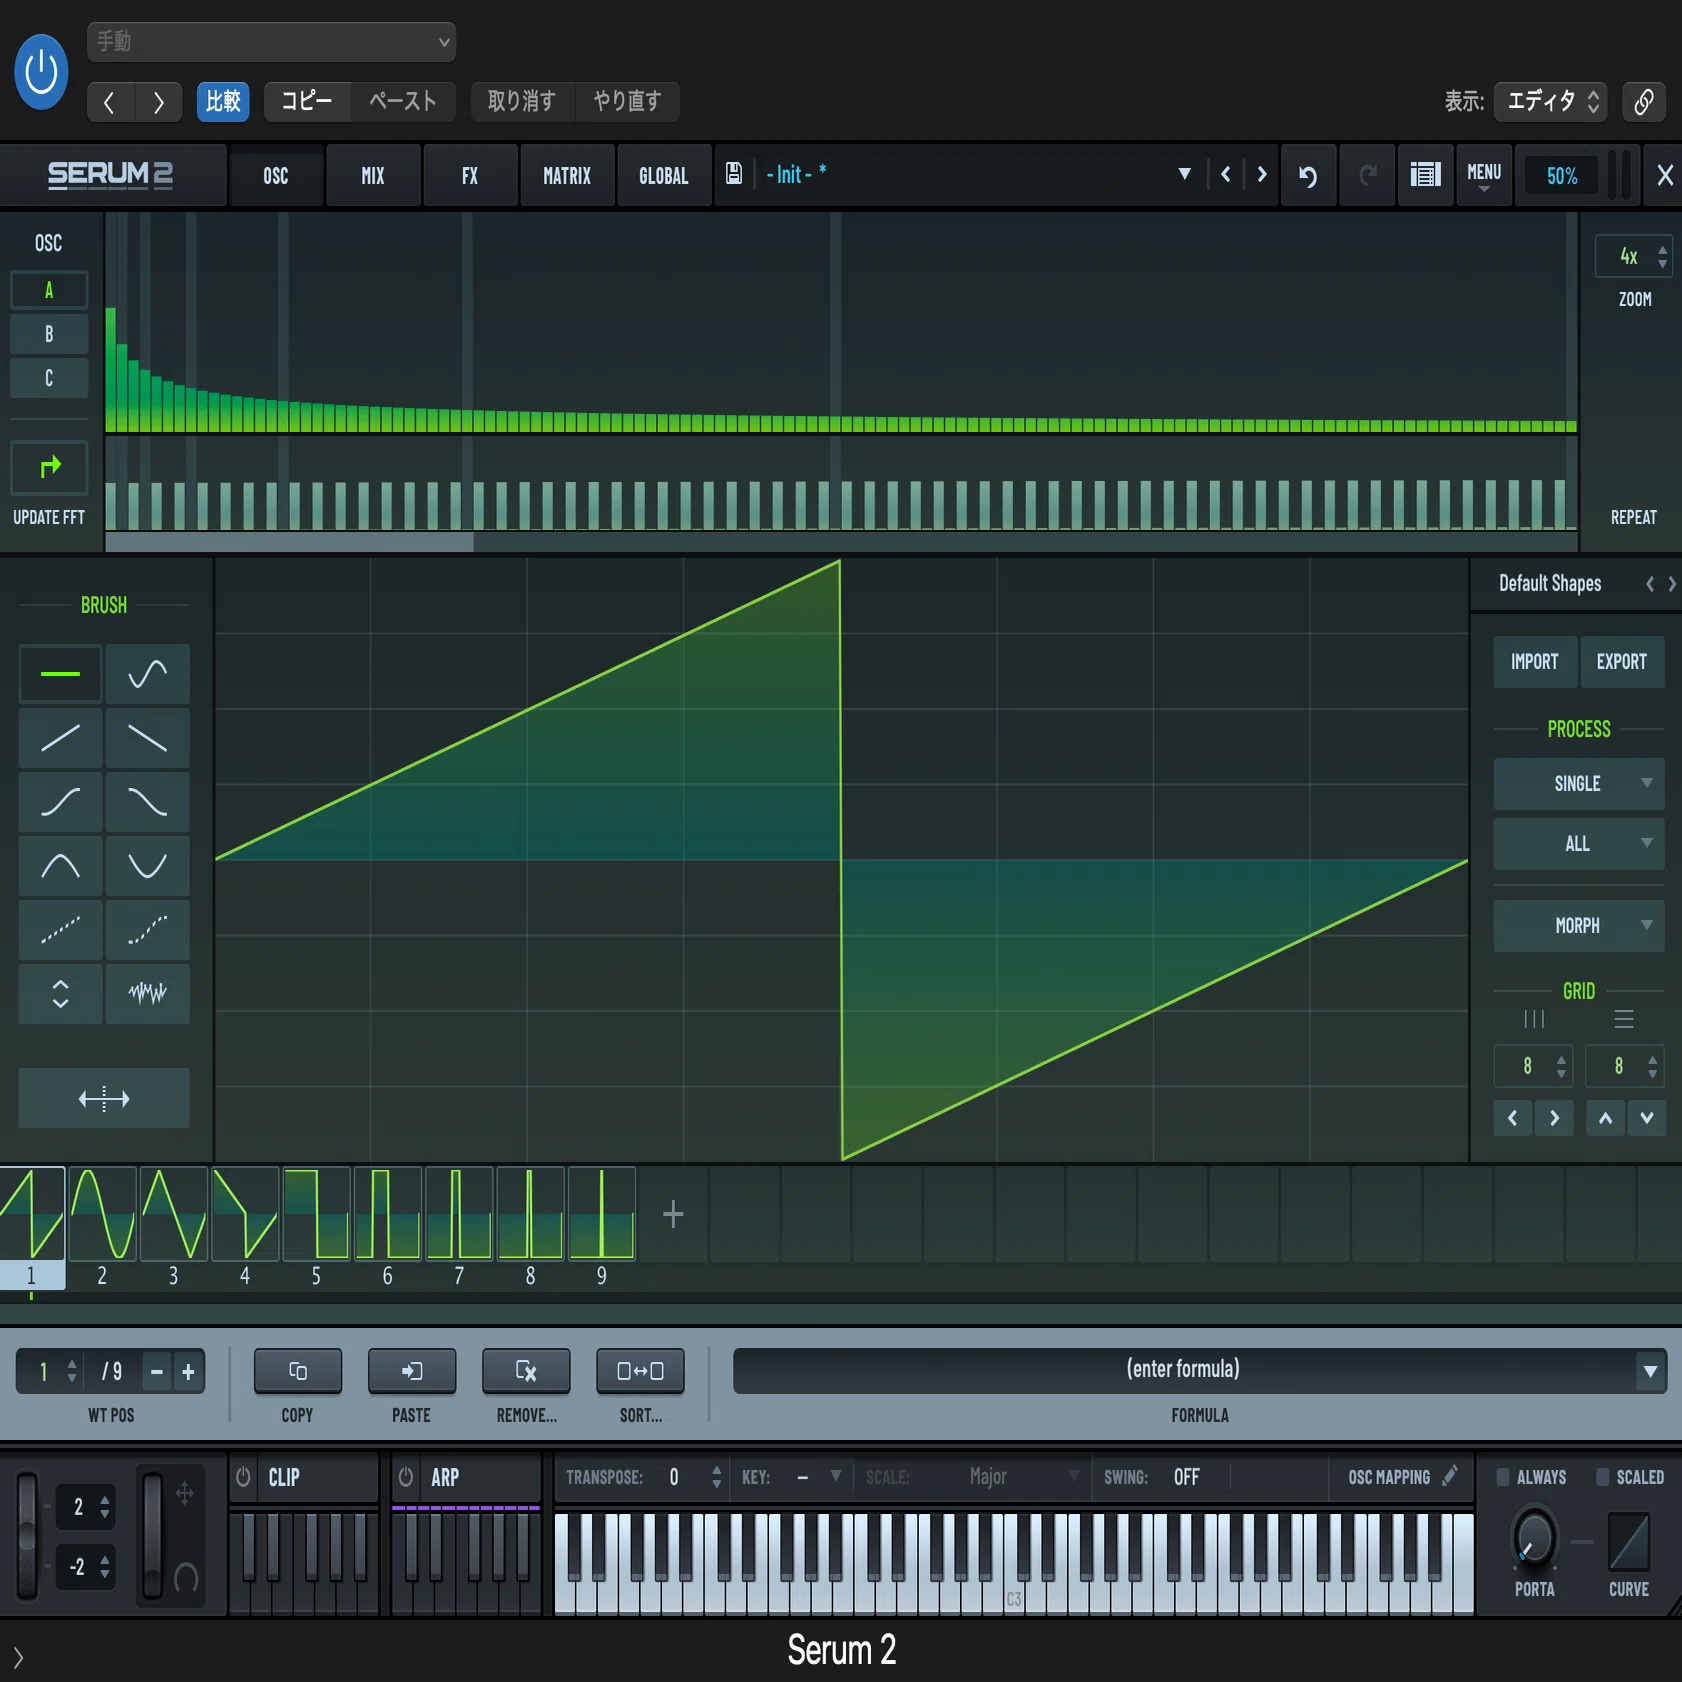Switch to the OSC tab
The image size is (1682, 1682).
pyautogui.click(x=276, y=176)
